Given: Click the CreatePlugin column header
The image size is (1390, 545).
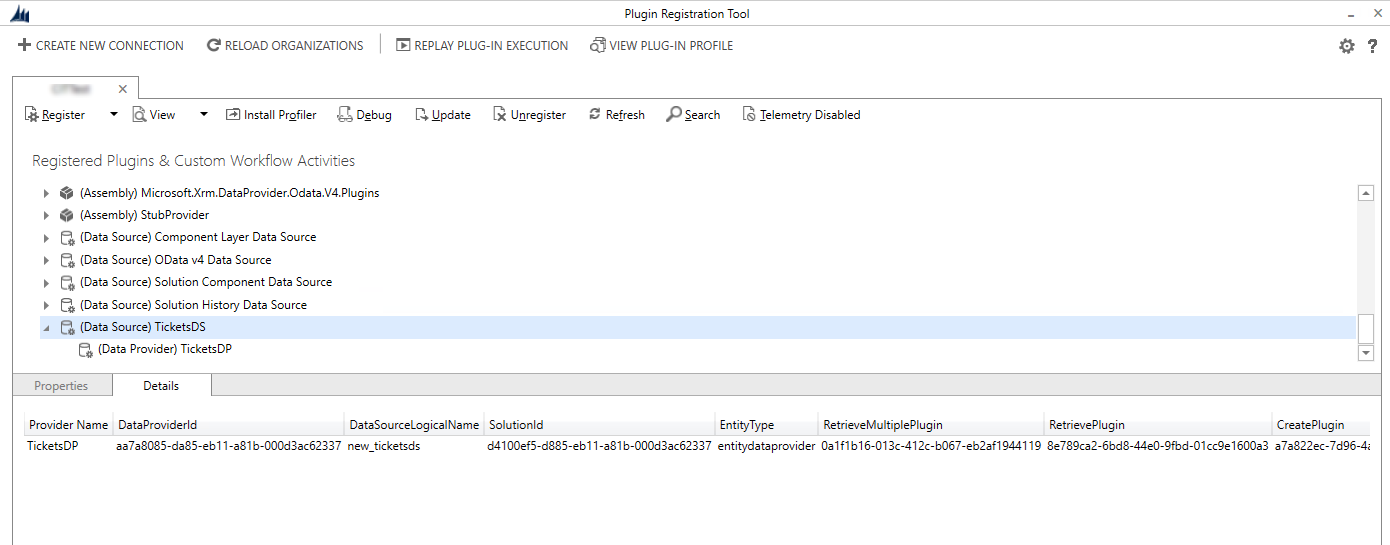Looking at the screenshot, I should (x=1322, y=425).
